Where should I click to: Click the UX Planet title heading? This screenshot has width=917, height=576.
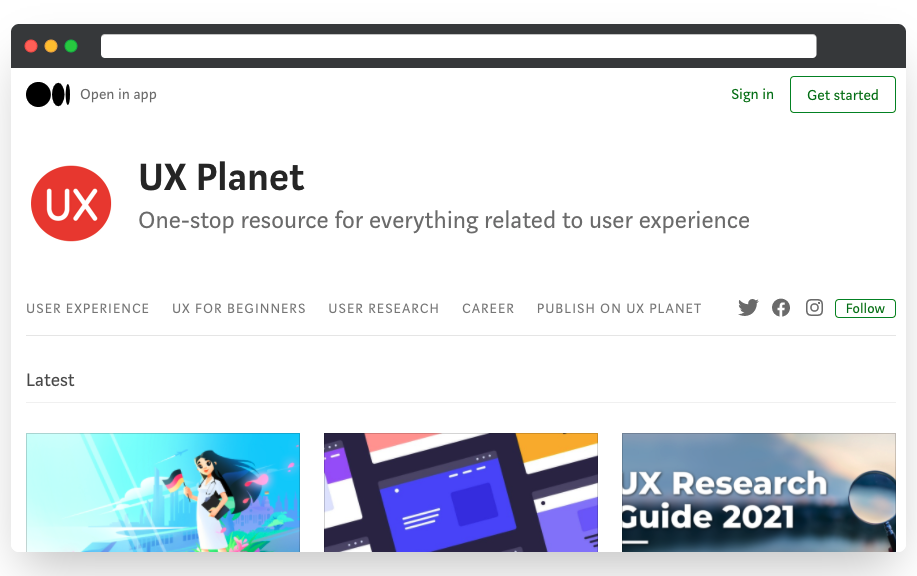click(221, 178)
